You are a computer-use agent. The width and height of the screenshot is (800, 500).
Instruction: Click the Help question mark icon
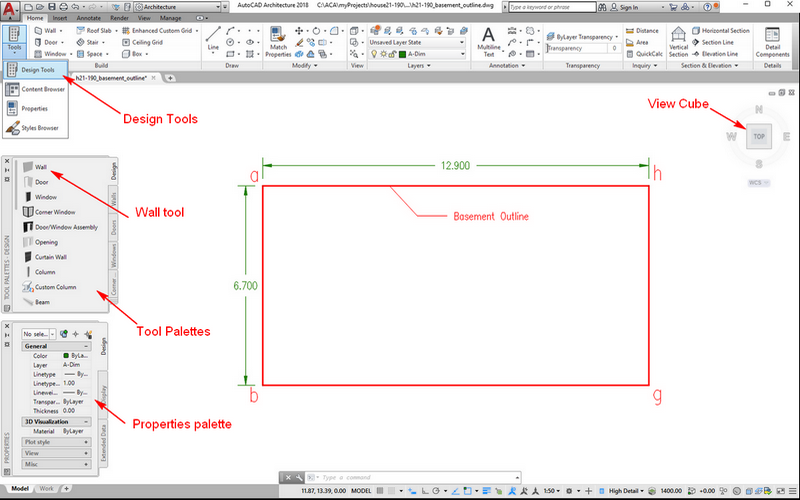[x=707, y=7]
